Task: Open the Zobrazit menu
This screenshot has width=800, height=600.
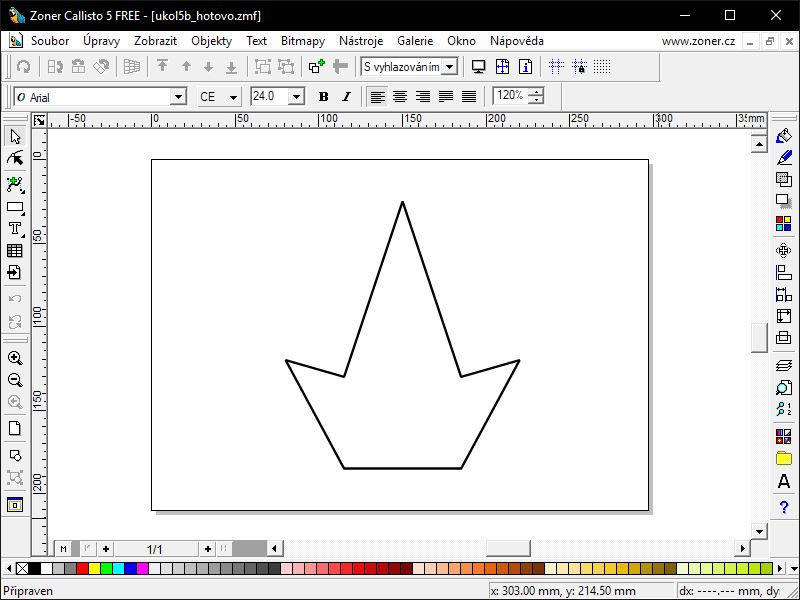Action: point(156,41)
